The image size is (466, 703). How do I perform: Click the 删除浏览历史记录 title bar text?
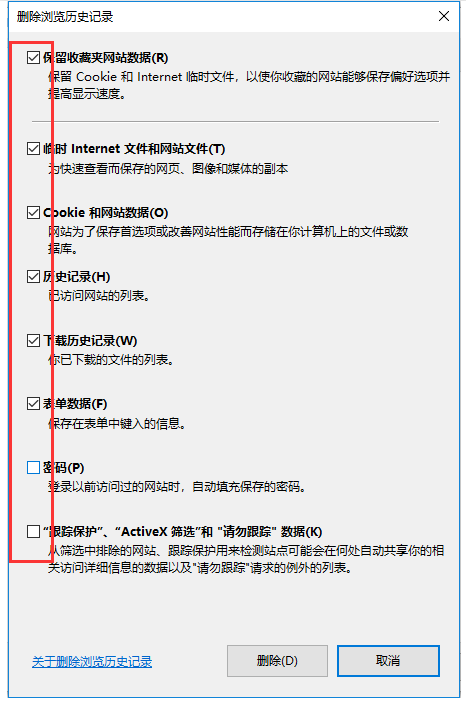coord(65,17)
